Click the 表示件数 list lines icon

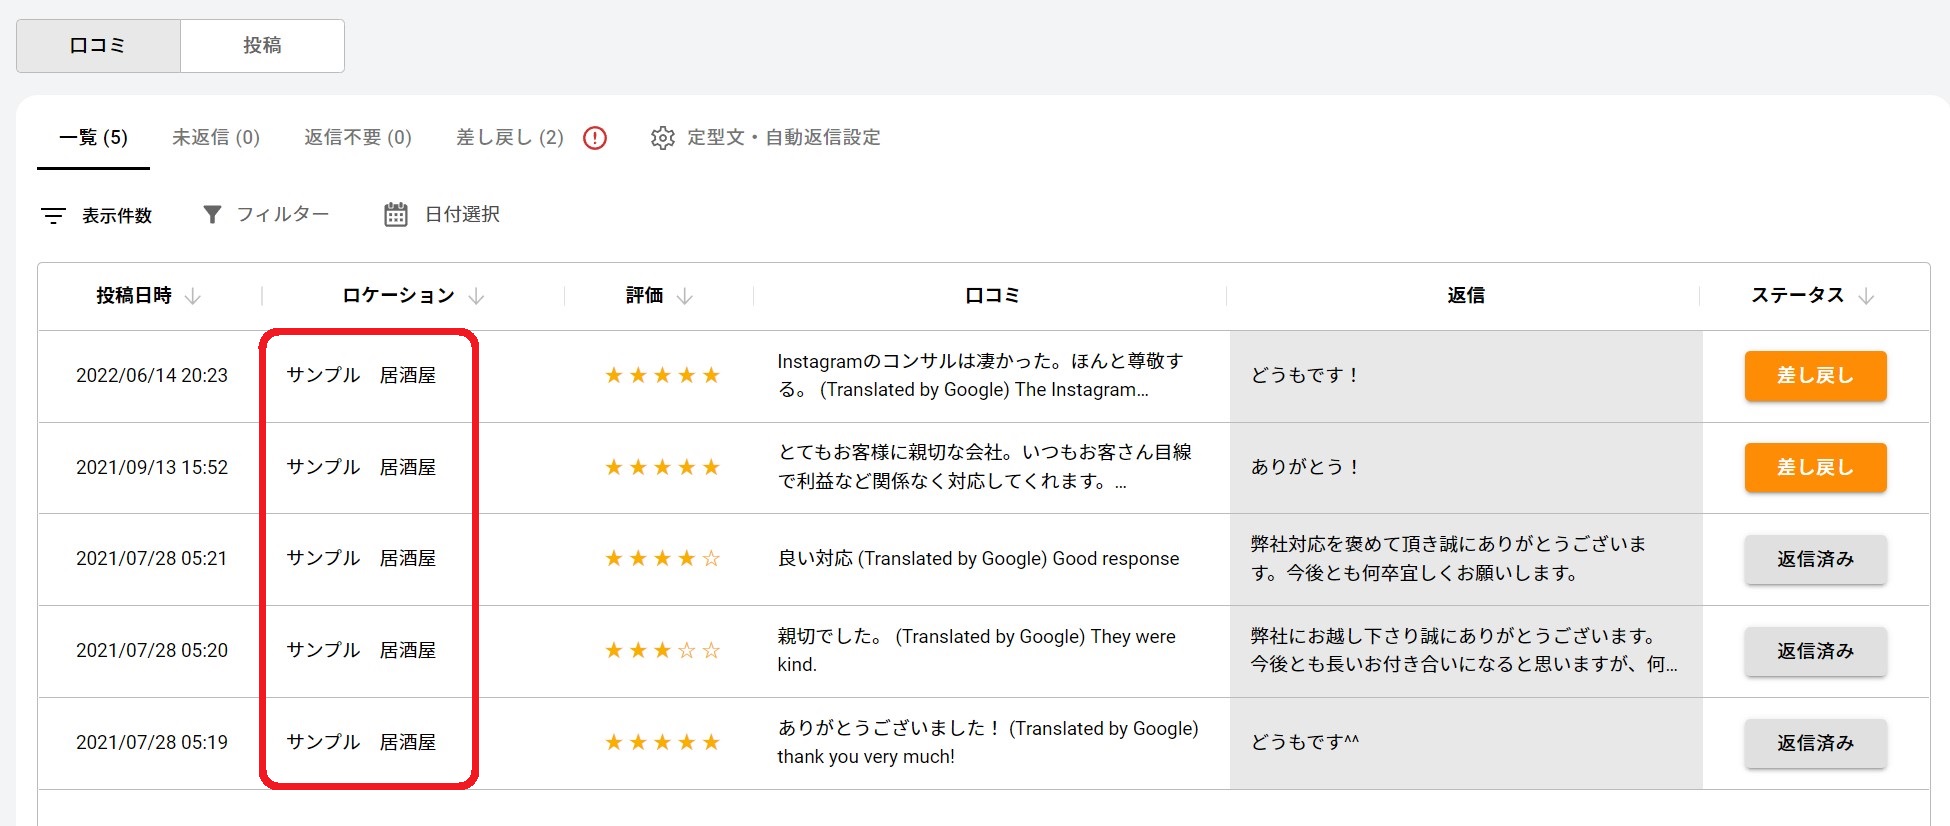(53, 215)
